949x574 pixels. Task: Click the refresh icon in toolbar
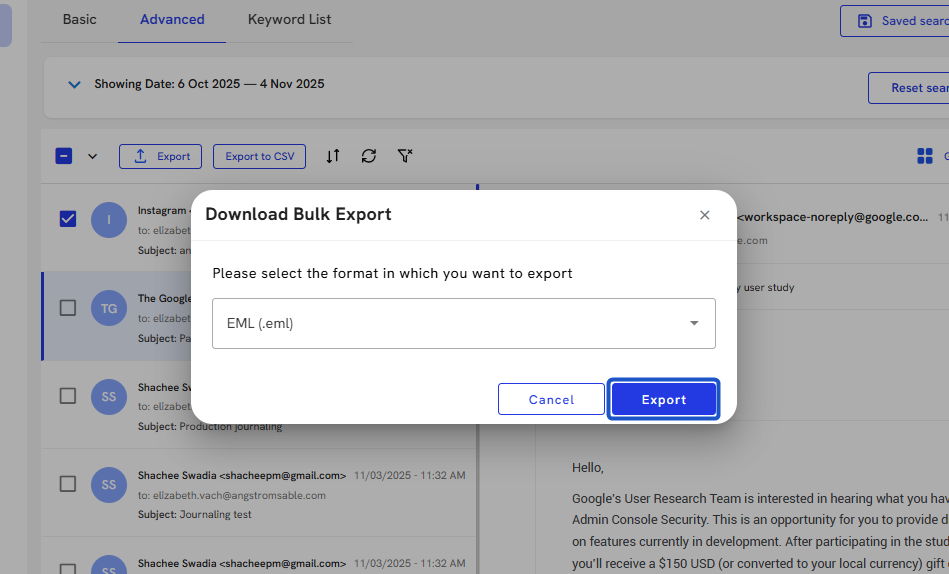[x=369, y=156]
